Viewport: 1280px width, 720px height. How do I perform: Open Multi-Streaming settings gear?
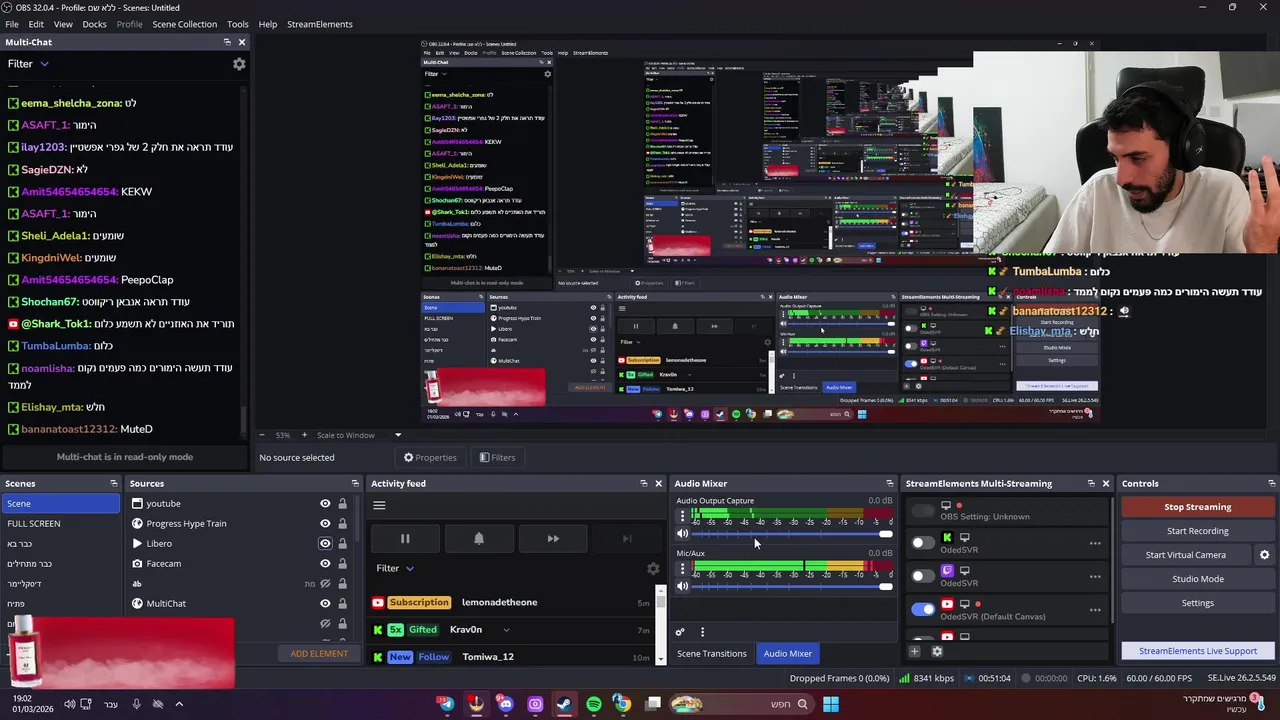(937, 651)
